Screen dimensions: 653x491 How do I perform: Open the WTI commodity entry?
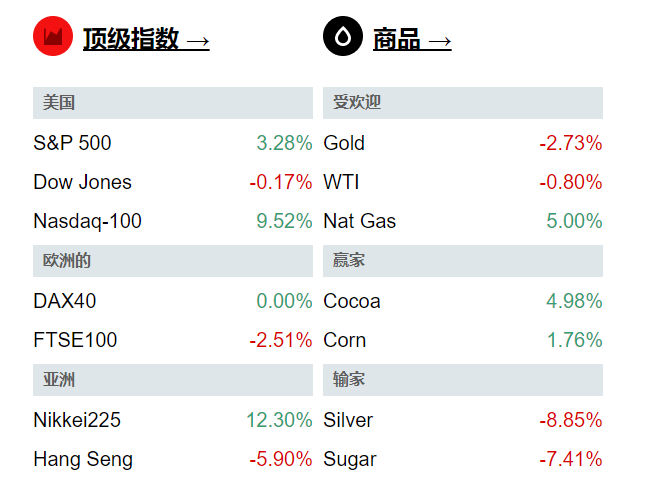coord(341,182)
